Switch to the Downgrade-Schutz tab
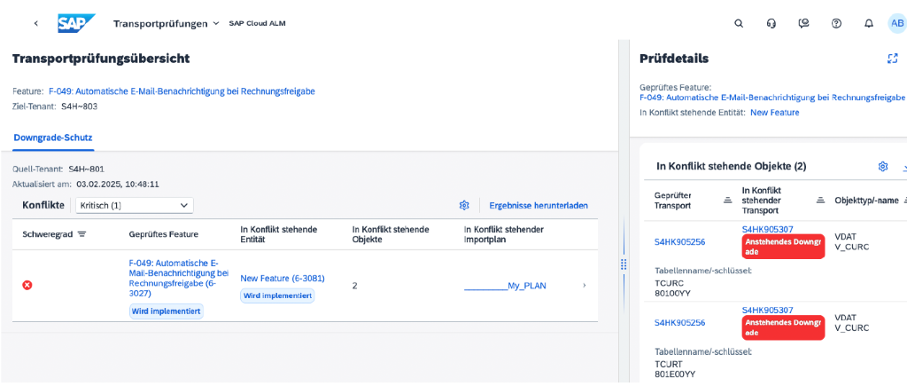908x386 pixels. 53,138
